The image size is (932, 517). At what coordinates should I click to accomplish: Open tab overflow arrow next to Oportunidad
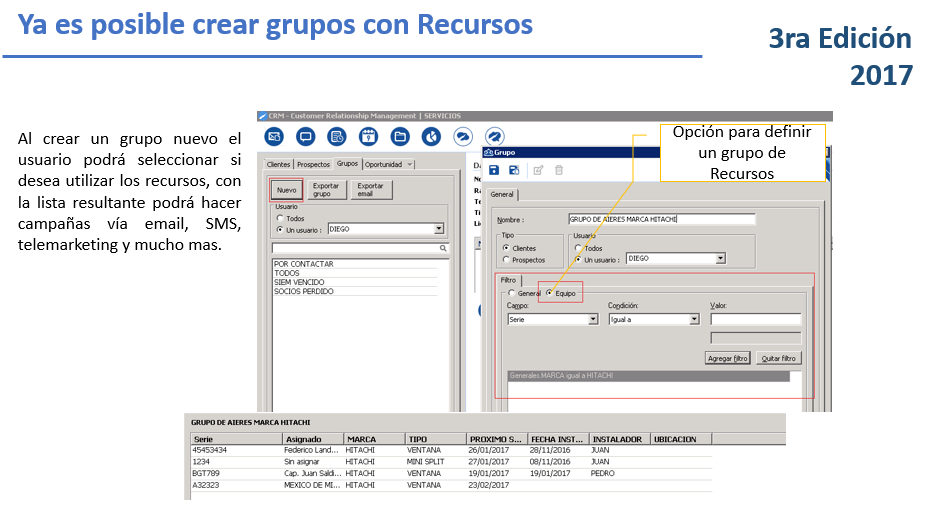(x=410, y=165)
